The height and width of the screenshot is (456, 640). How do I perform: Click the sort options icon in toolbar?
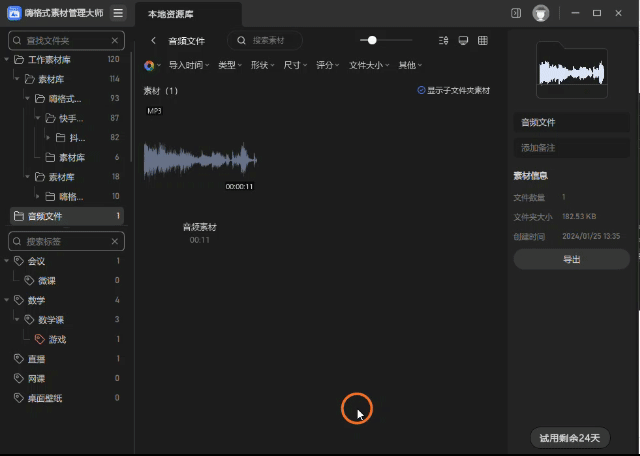point(443,40)
